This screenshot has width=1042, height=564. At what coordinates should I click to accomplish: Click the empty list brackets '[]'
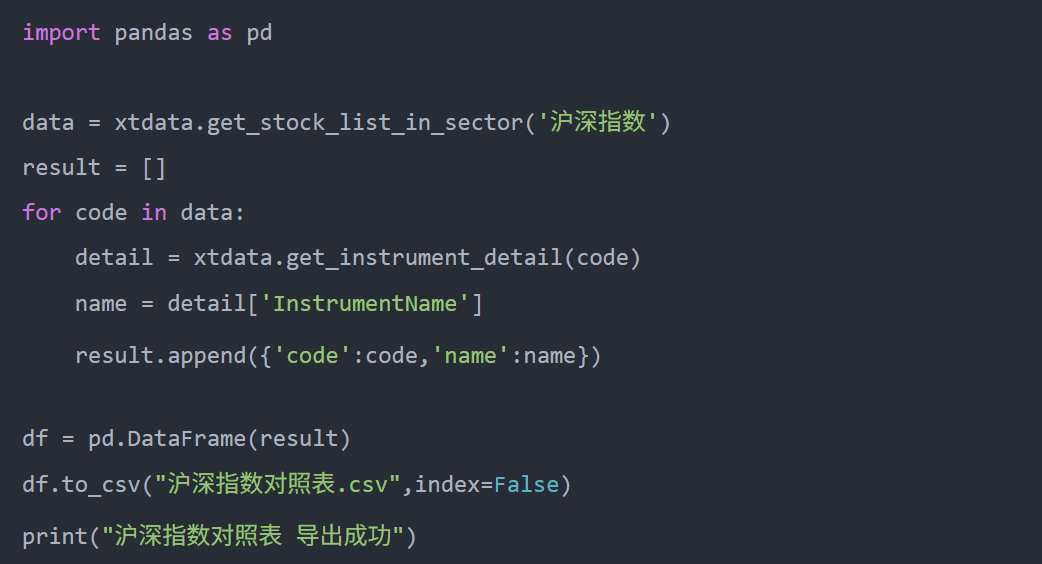(154, 168)
